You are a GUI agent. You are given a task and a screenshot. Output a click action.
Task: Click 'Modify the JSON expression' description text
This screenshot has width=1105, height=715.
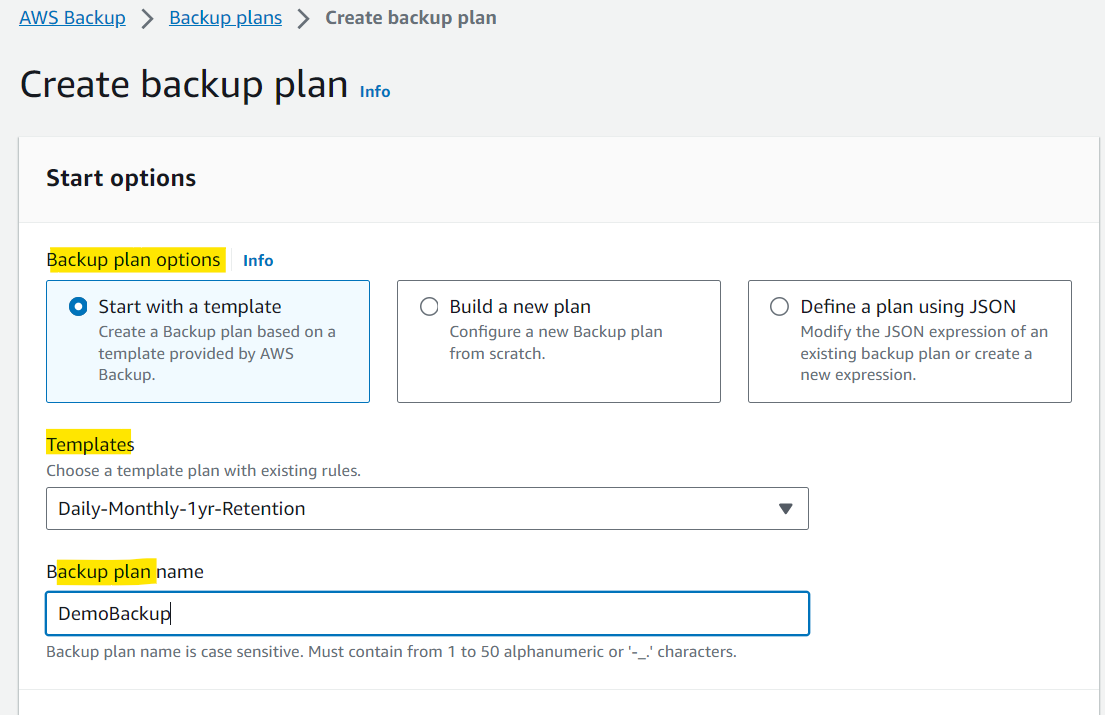click(924, 353)
